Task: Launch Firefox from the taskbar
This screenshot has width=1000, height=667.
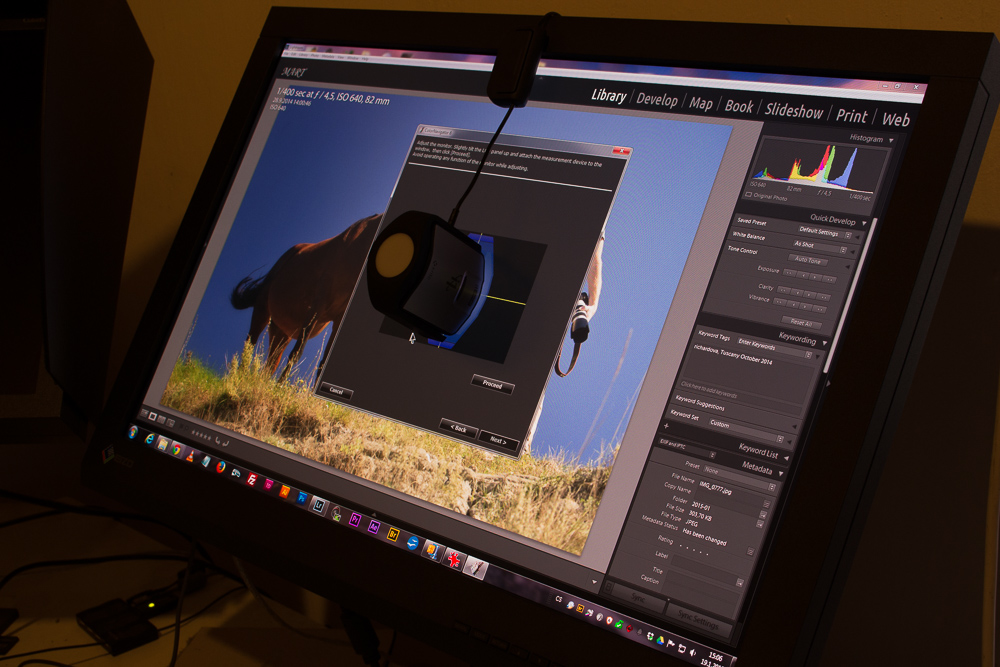Action: (x=221, y=467)
